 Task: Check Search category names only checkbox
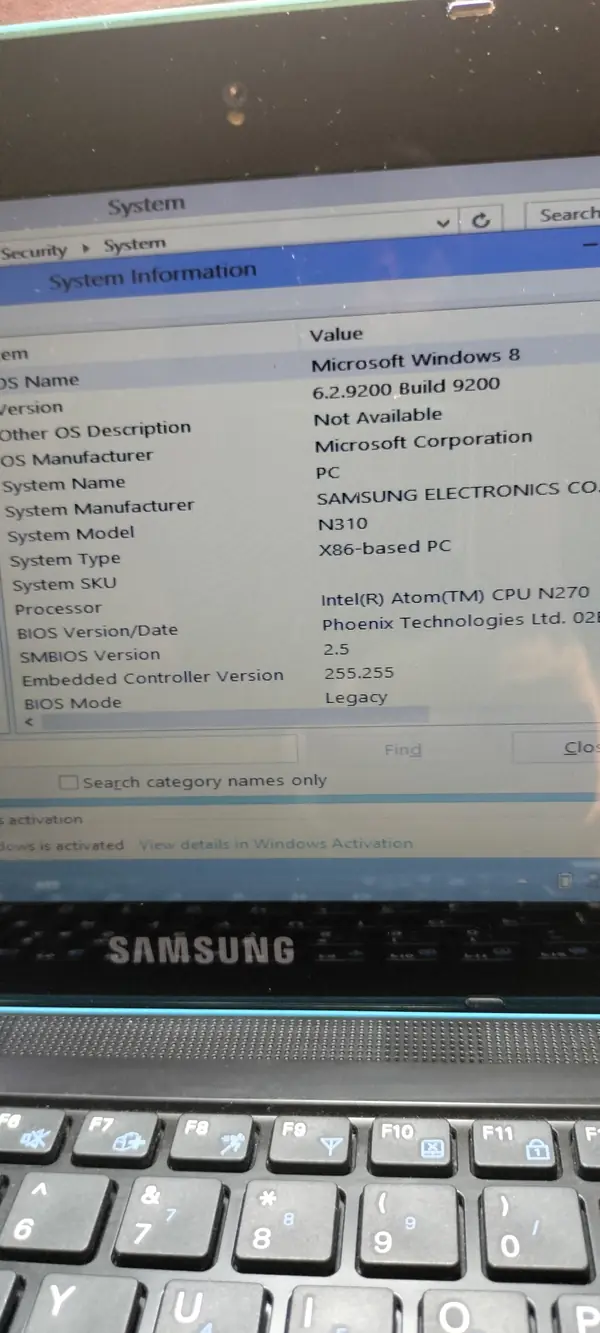(x=68, y=783)
